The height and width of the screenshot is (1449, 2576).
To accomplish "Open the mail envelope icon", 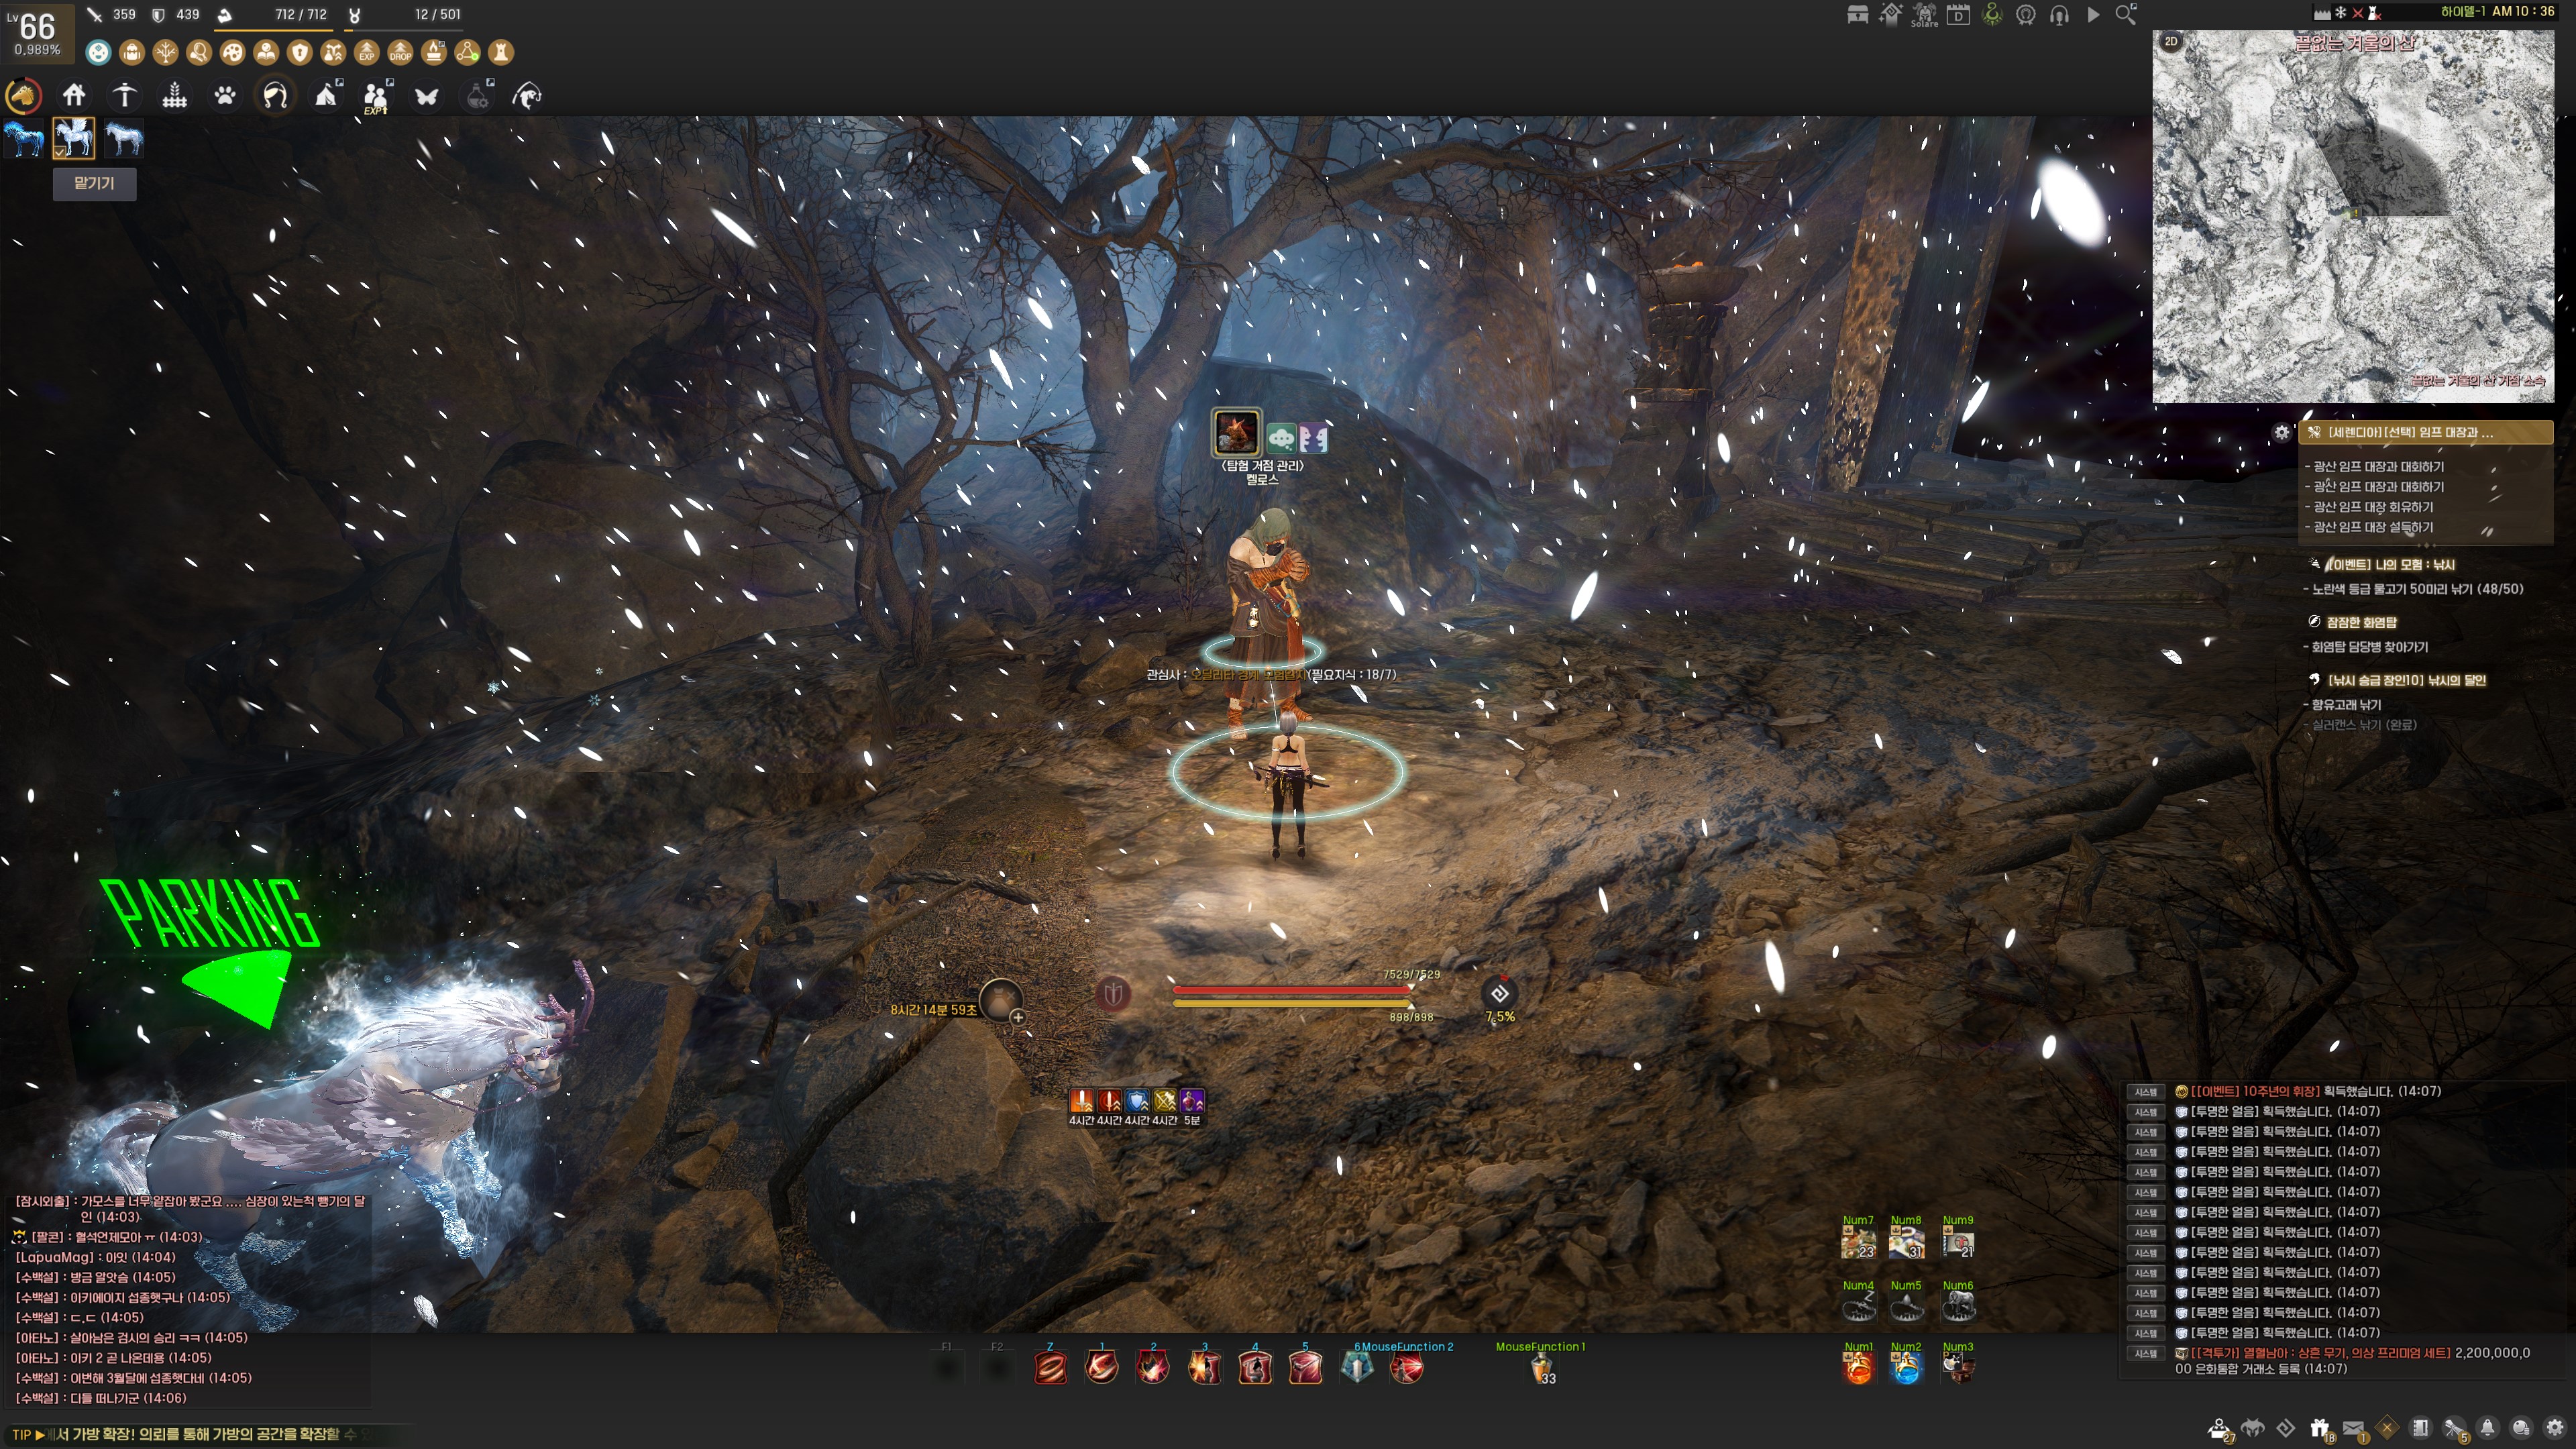I will coord(2353,1427).
